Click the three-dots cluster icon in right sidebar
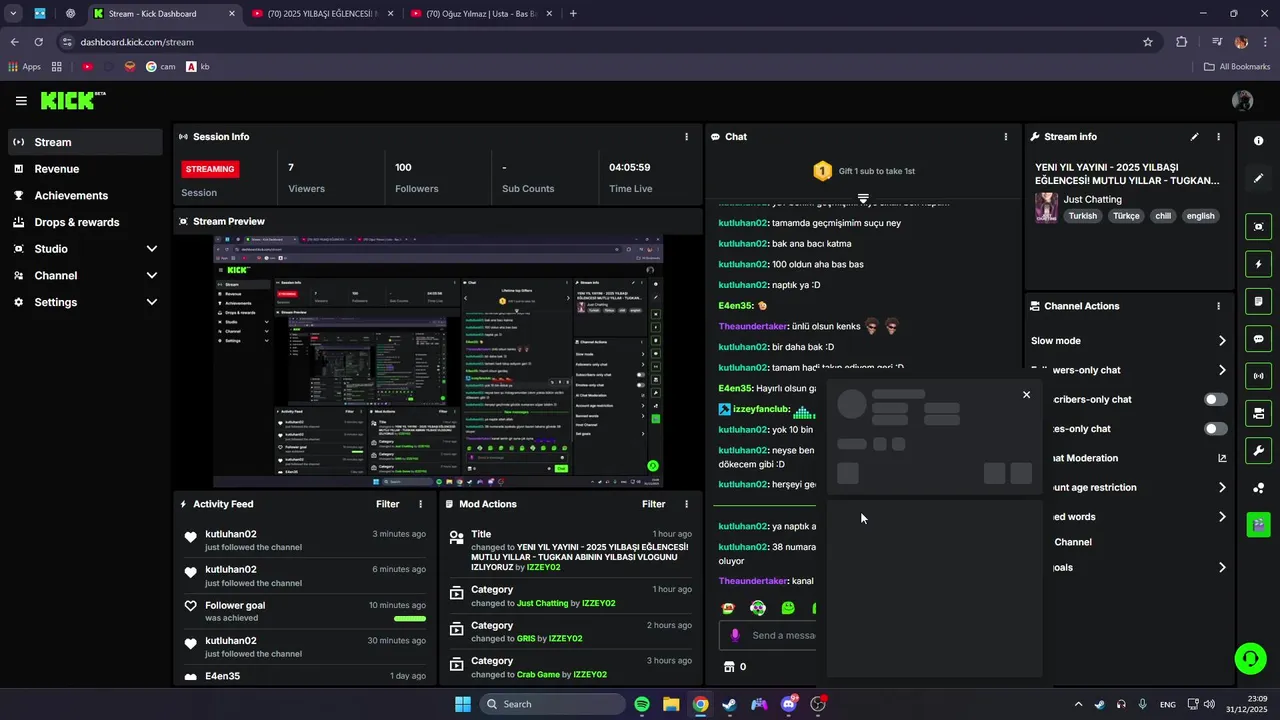This screenshot has height=720, width=1280. pyautogui.click(x=1259, y=488)
